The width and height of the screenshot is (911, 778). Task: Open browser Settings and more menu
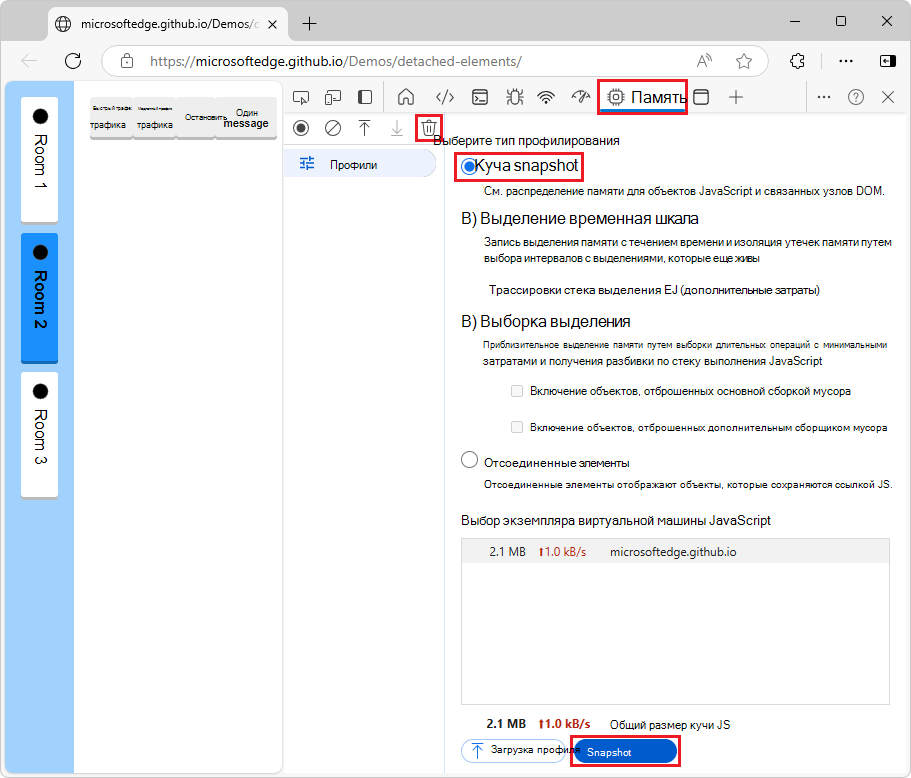[x=846, y=61]
